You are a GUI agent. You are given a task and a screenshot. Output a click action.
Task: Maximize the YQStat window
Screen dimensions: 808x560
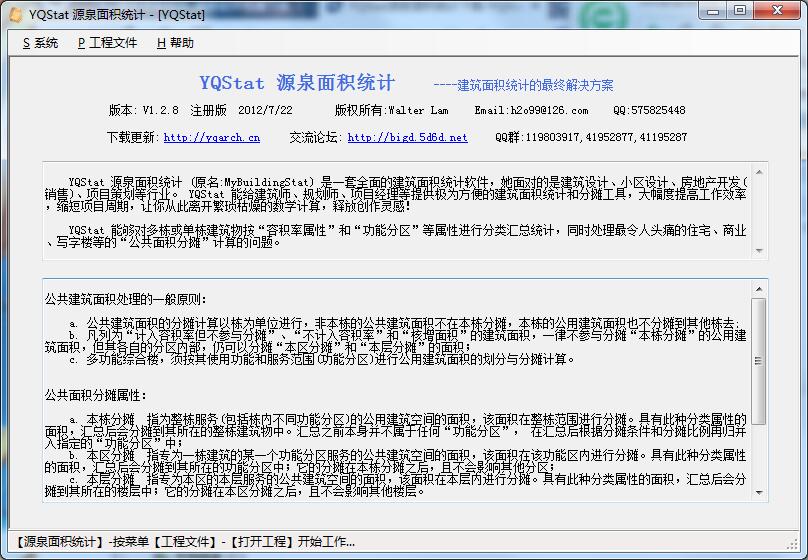click(740, 10)
